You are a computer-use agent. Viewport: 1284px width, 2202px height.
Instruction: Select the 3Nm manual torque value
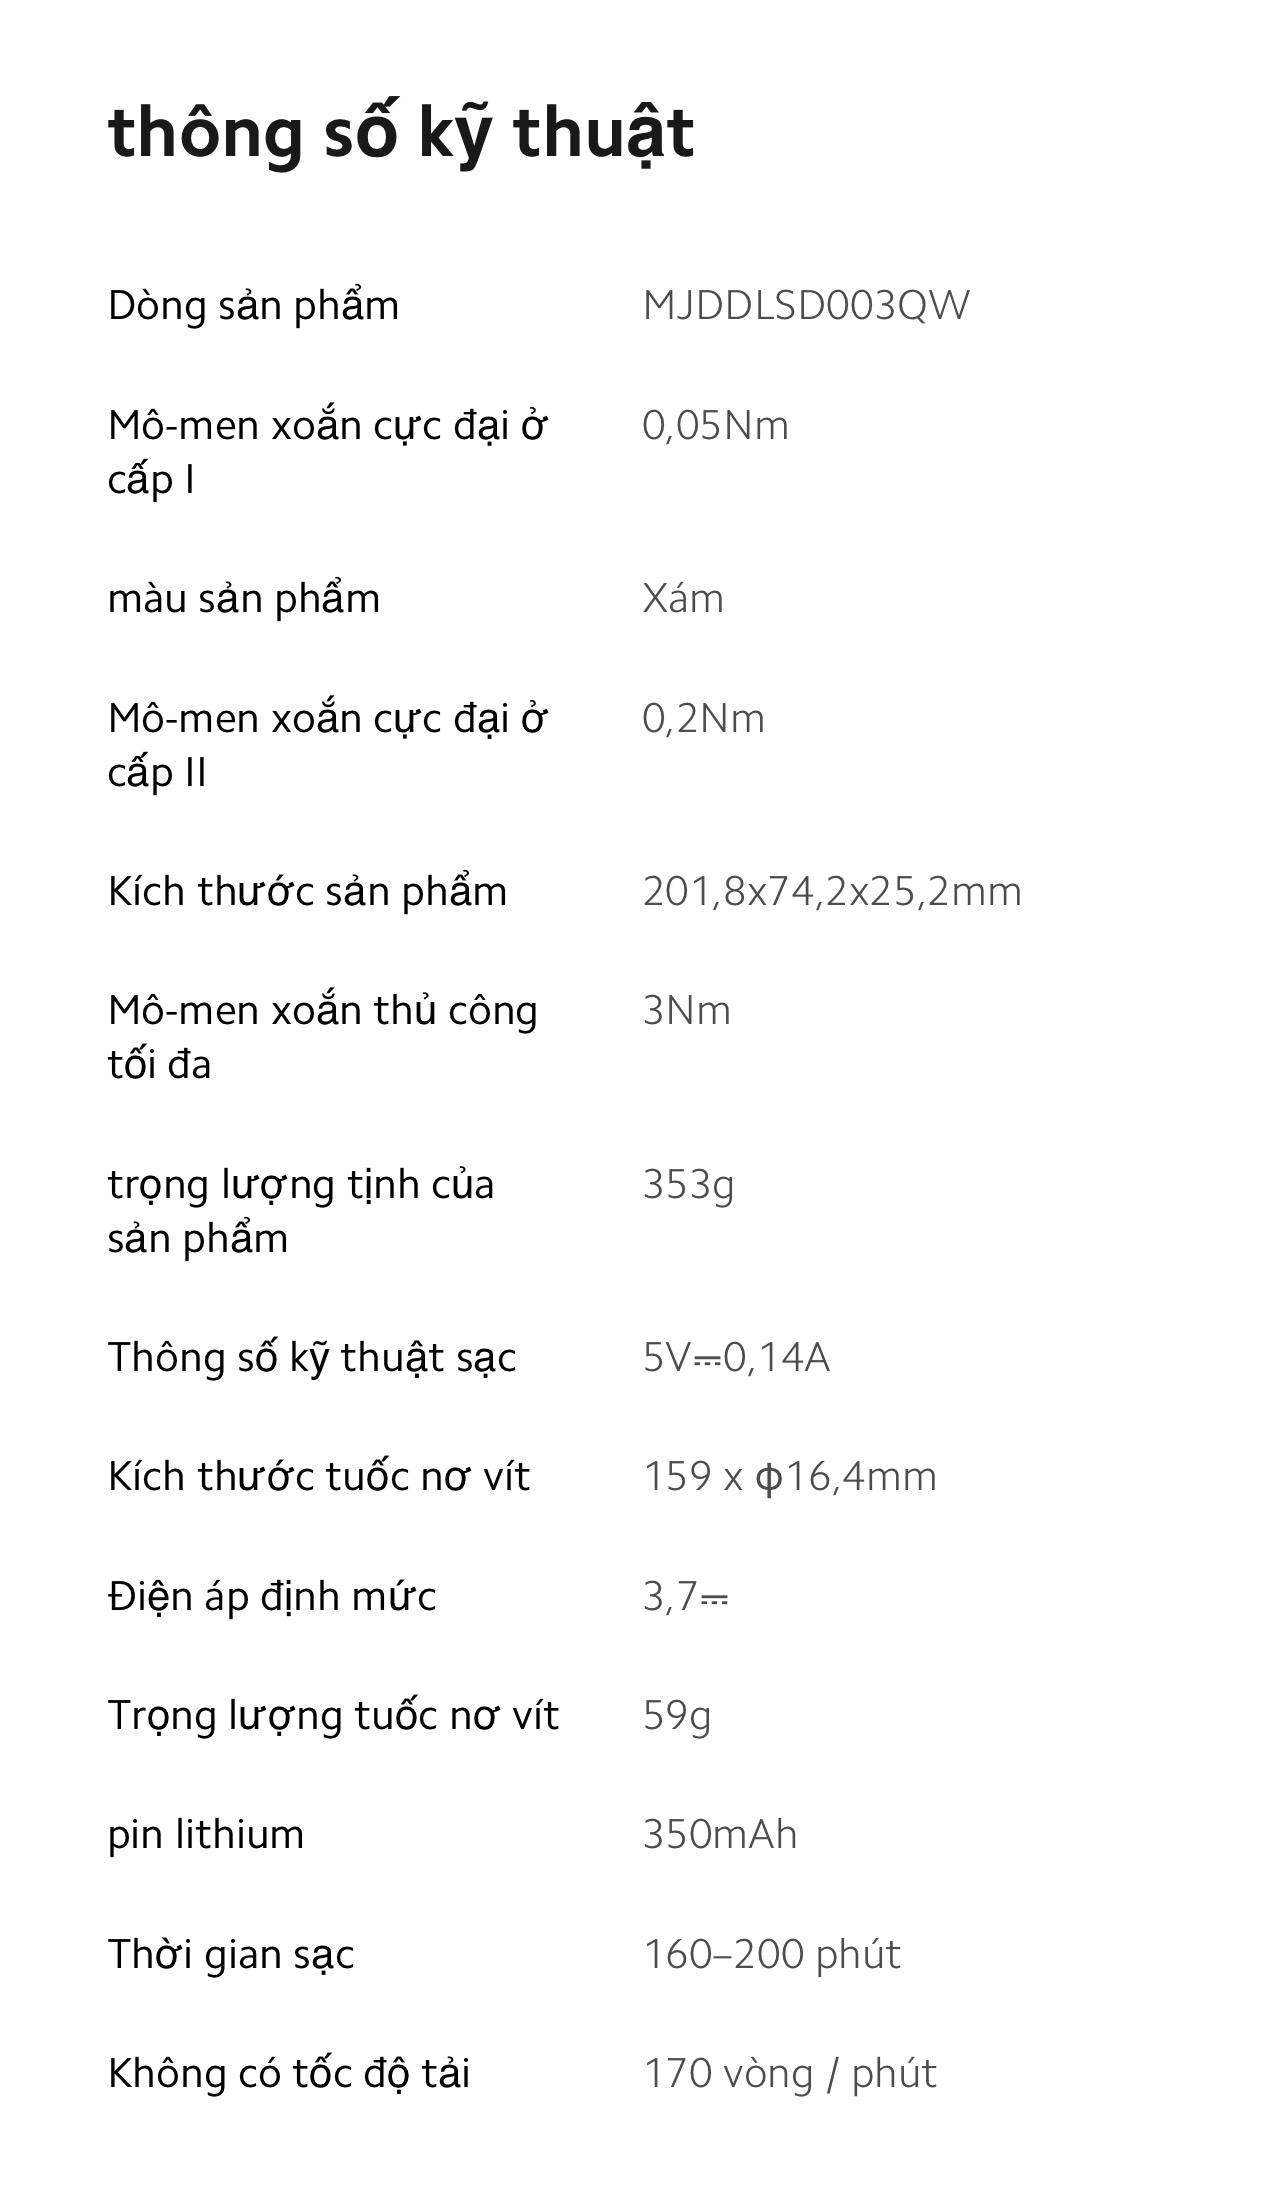(x=687, y=1011)
